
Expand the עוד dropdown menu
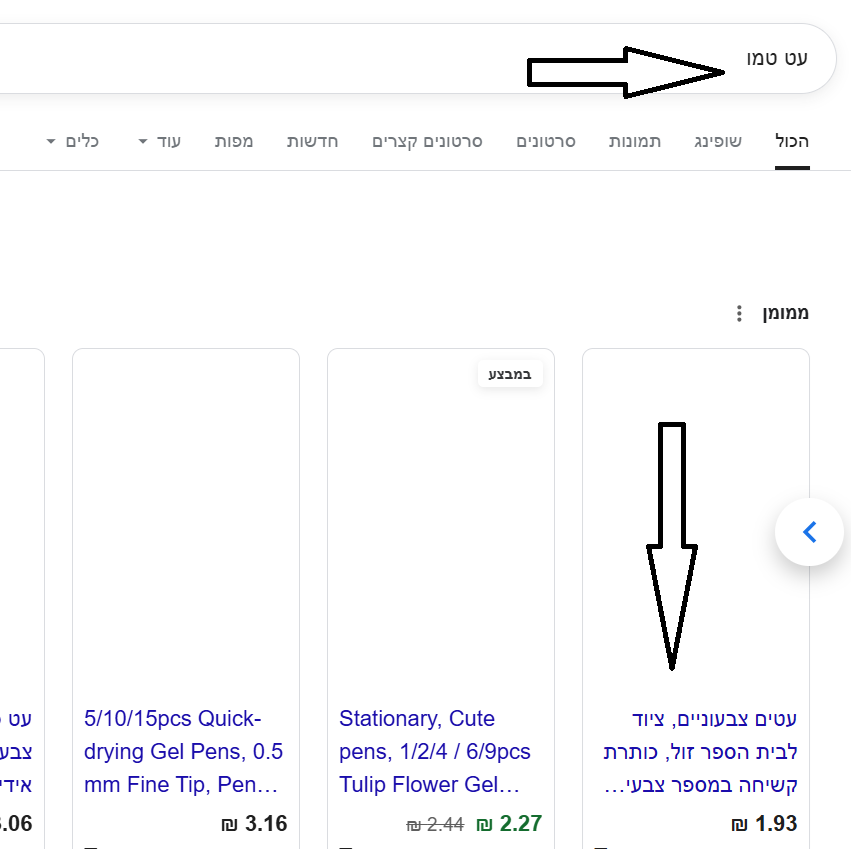tap(160, 141)
